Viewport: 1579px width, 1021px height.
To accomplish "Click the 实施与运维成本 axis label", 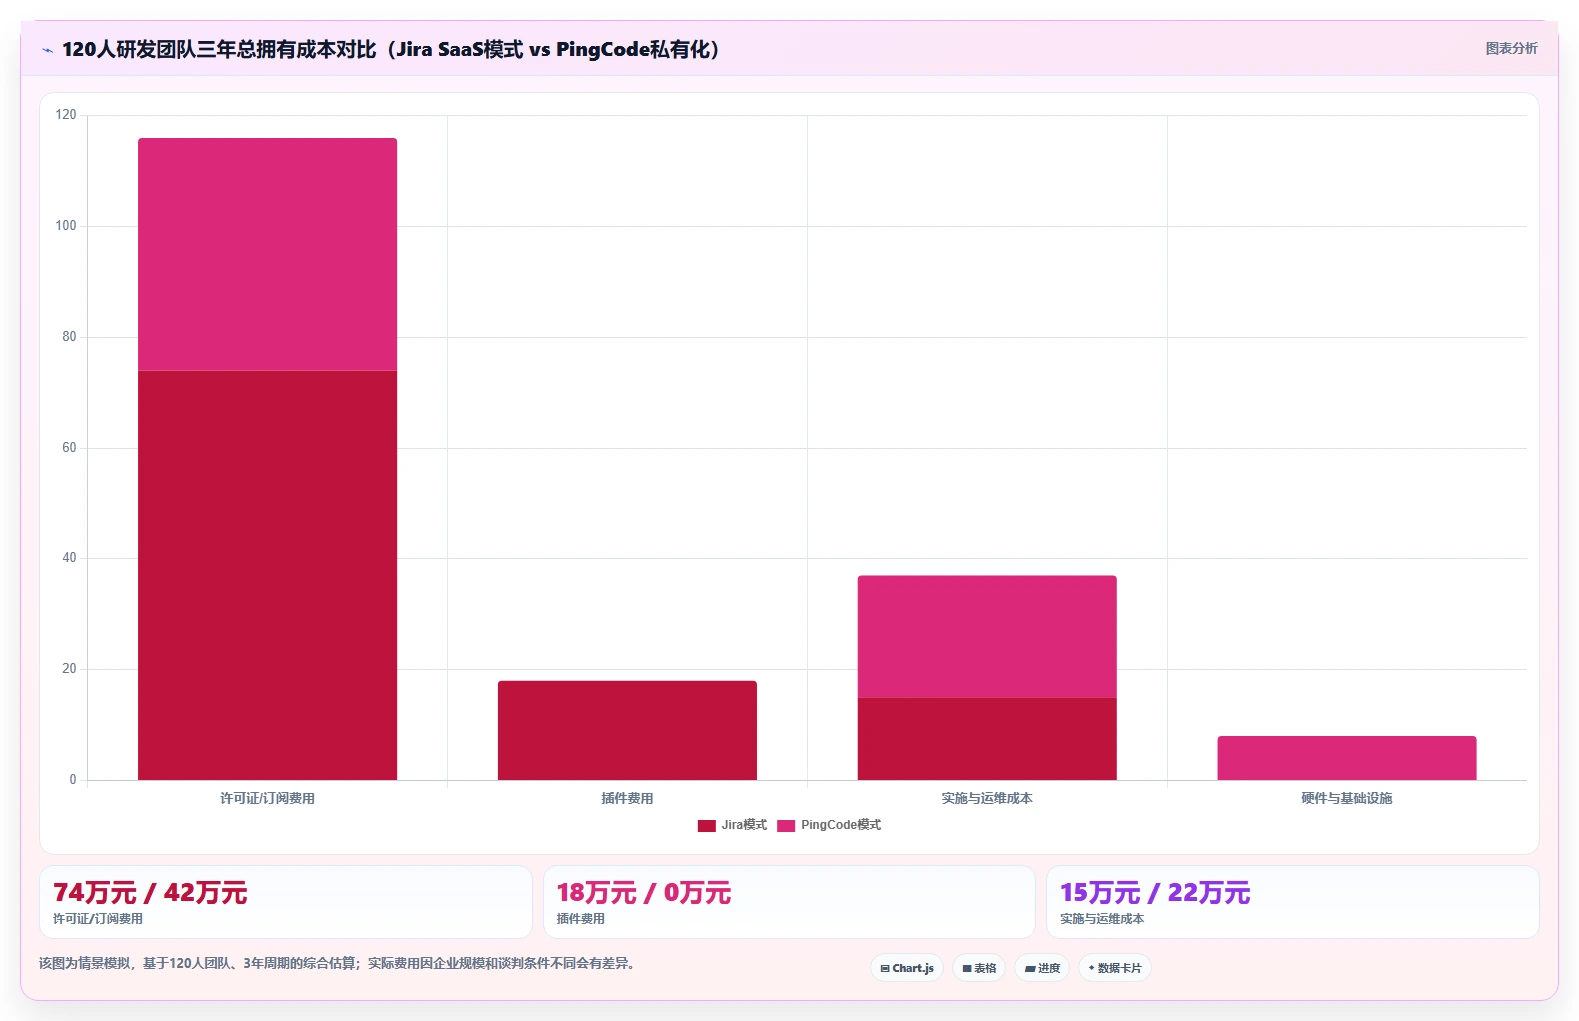I will tap(987, 798).
